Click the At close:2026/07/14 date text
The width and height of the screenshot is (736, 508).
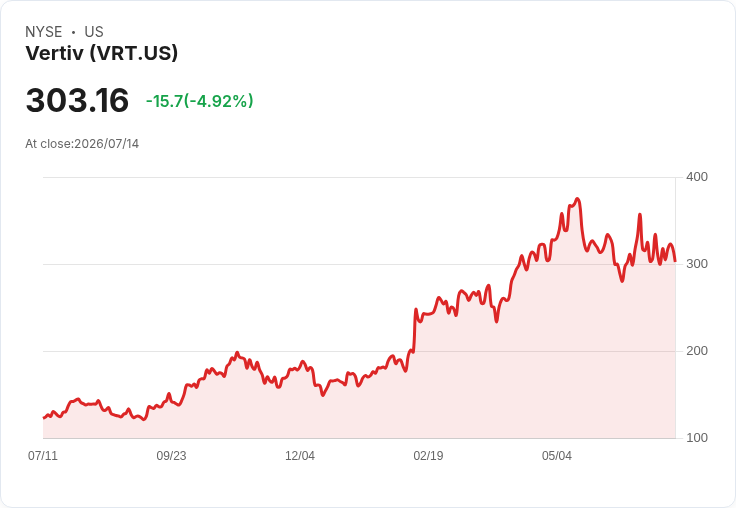tap(82, 144)
